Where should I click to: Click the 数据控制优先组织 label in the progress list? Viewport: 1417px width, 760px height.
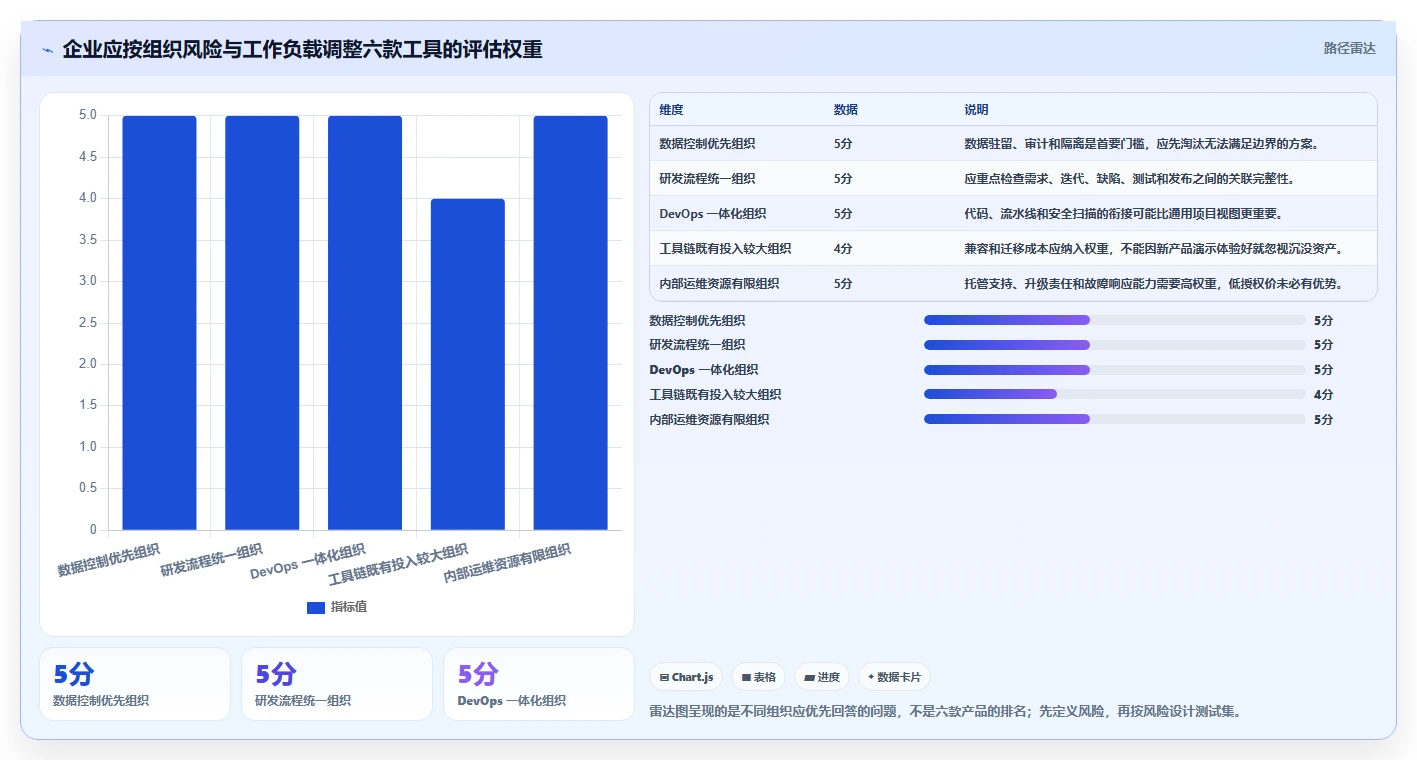pos(697,321)
